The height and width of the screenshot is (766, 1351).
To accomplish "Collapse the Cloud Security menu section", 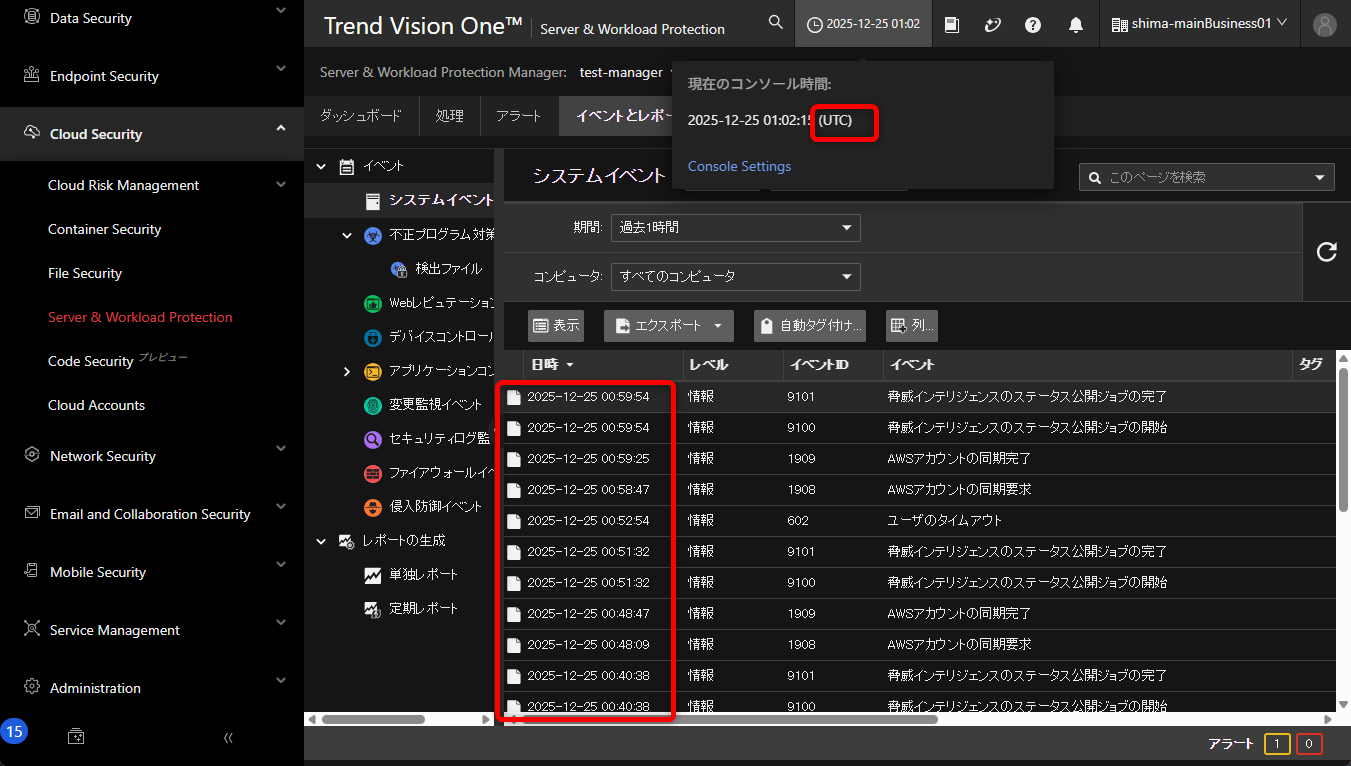I will 281,129.
